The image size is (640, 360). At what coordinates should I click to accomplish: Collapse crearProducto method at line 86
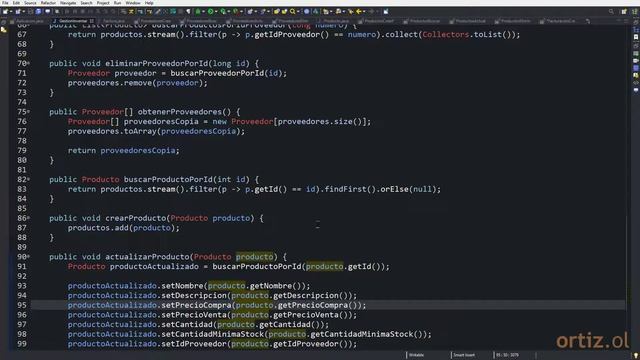coord(29,218)
